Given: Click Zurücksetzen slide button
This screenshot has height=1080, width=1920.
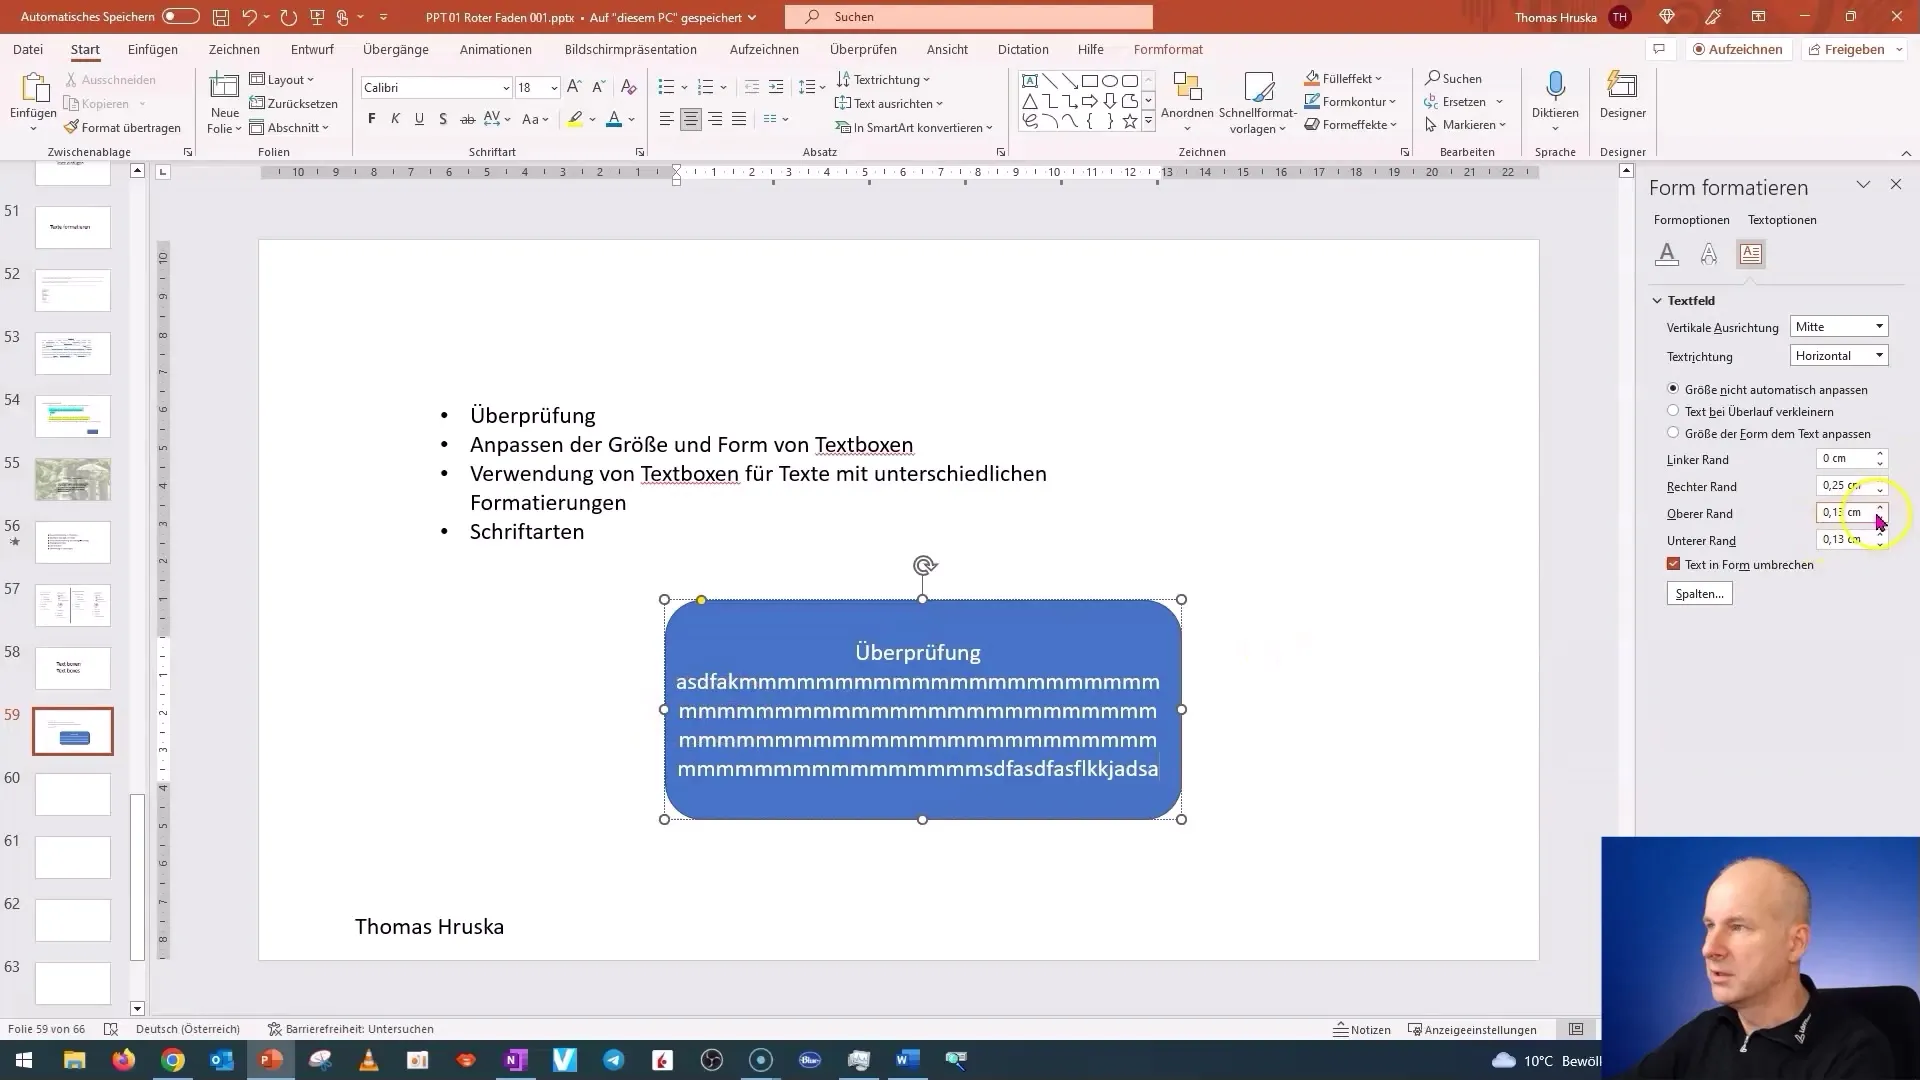Looking at the screenshot, I should (x=294, y=103).
